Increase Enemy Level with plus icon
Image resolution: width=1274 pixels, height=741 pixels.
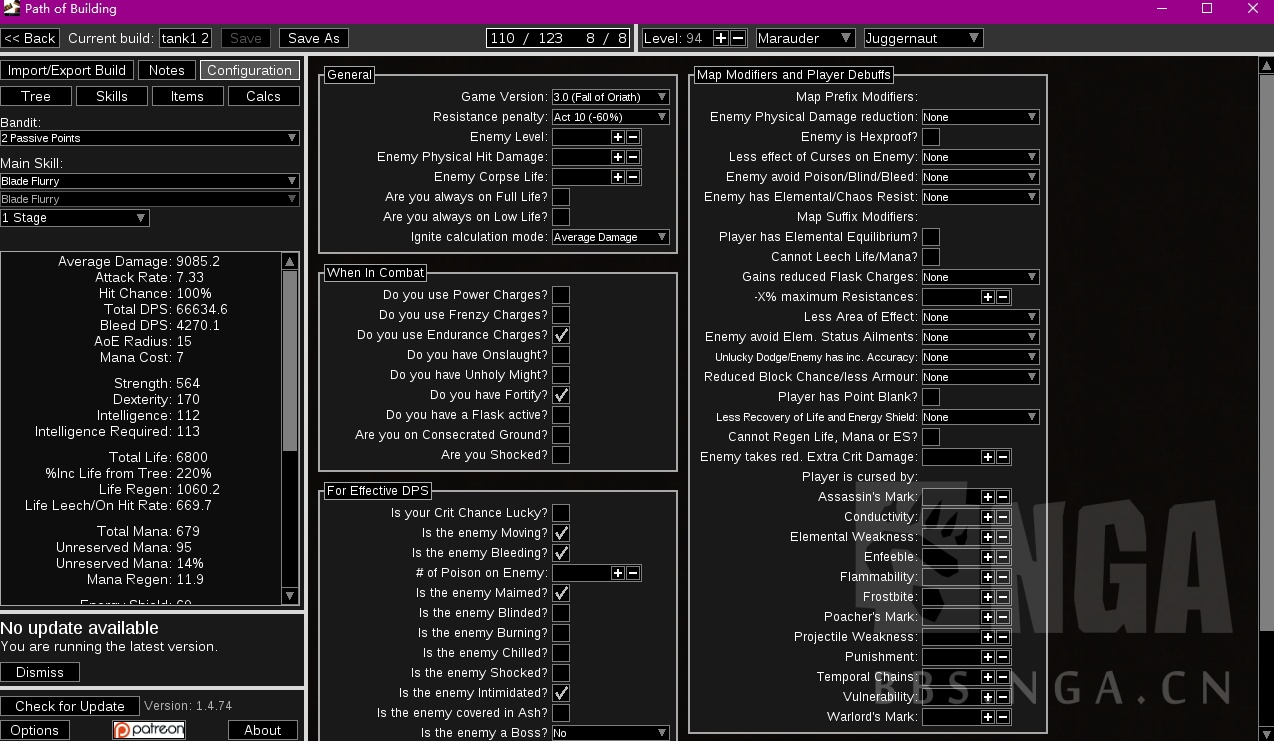[617, 137]
